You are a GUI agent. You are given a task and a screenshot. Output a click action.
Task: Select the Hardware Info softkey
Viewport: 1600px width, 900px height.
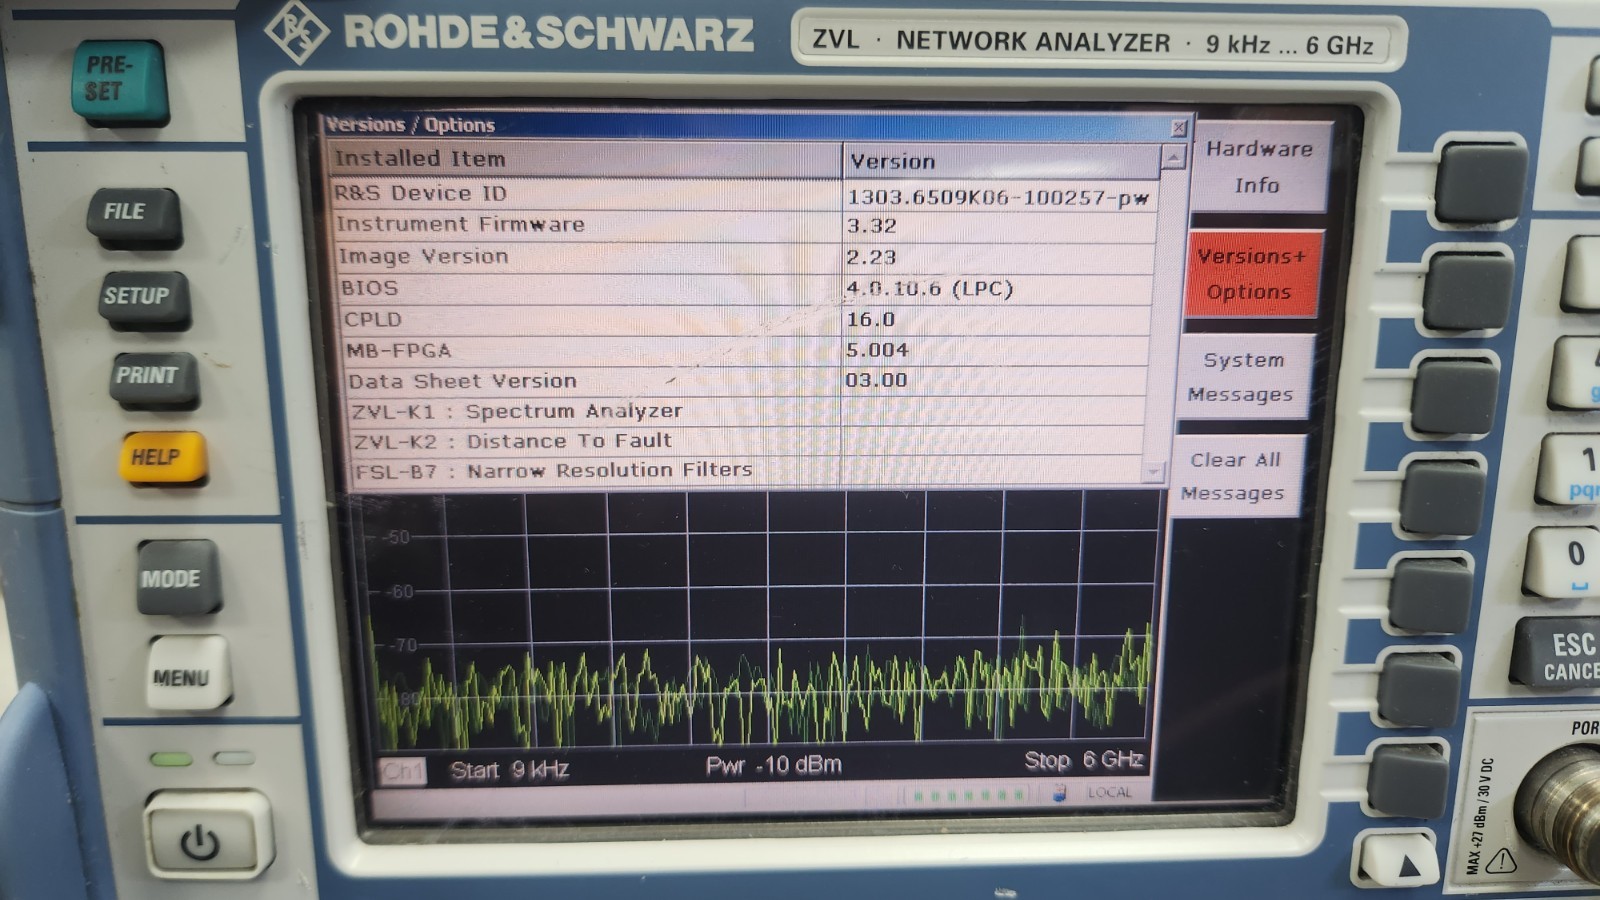1260,167
